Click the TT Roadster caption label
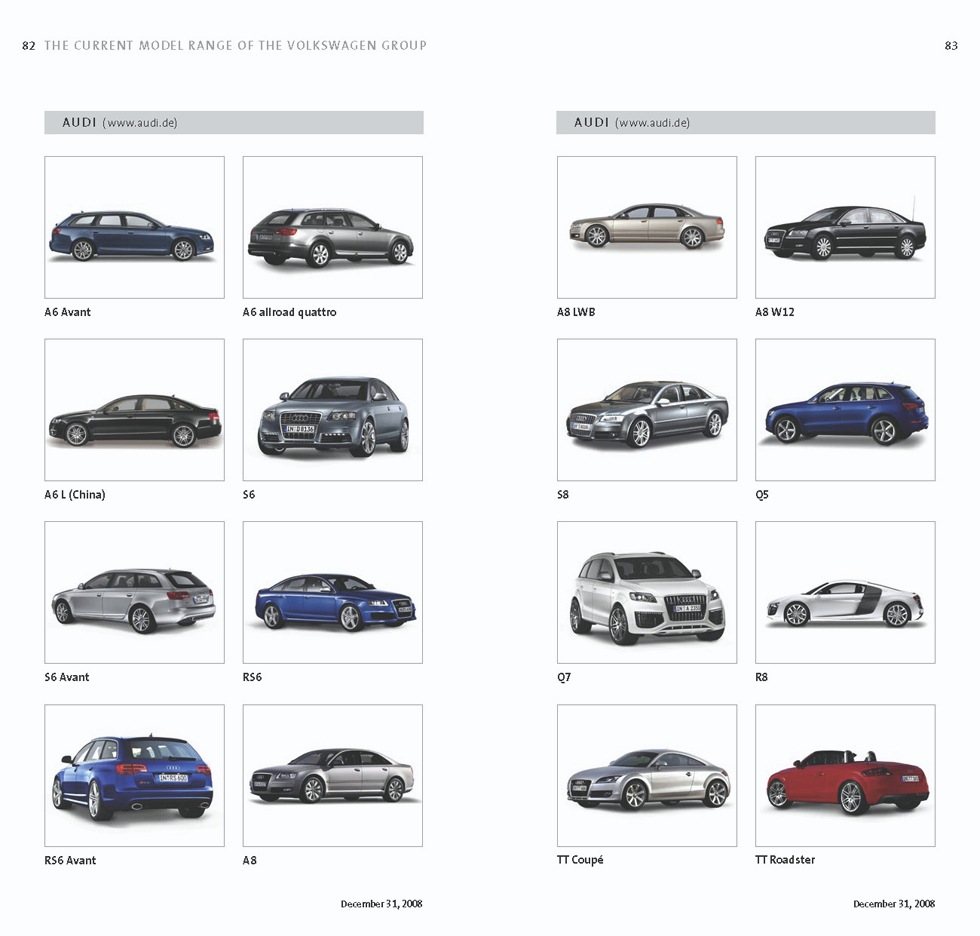 pyautogui.click(x=785, y=860)
